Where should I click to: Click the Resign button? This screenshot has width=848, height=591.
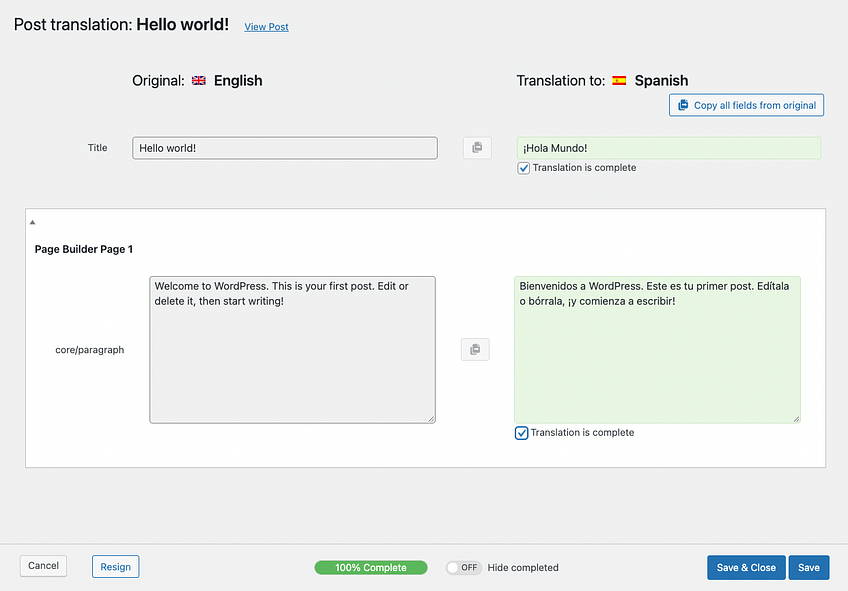115,567
